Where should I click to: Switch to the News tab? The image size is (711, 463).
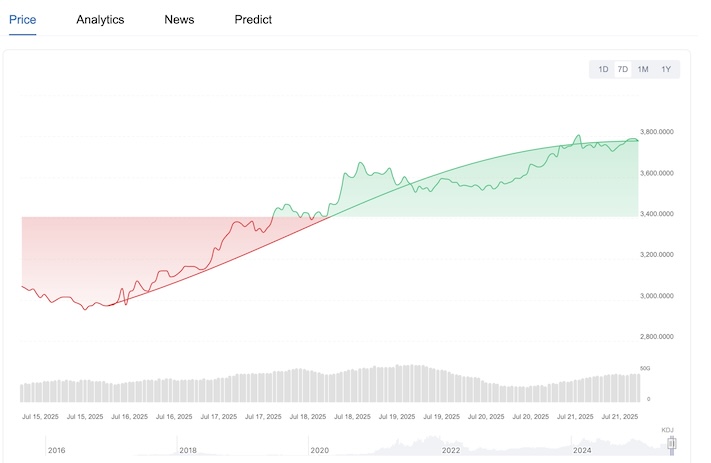tap(179, 19)
